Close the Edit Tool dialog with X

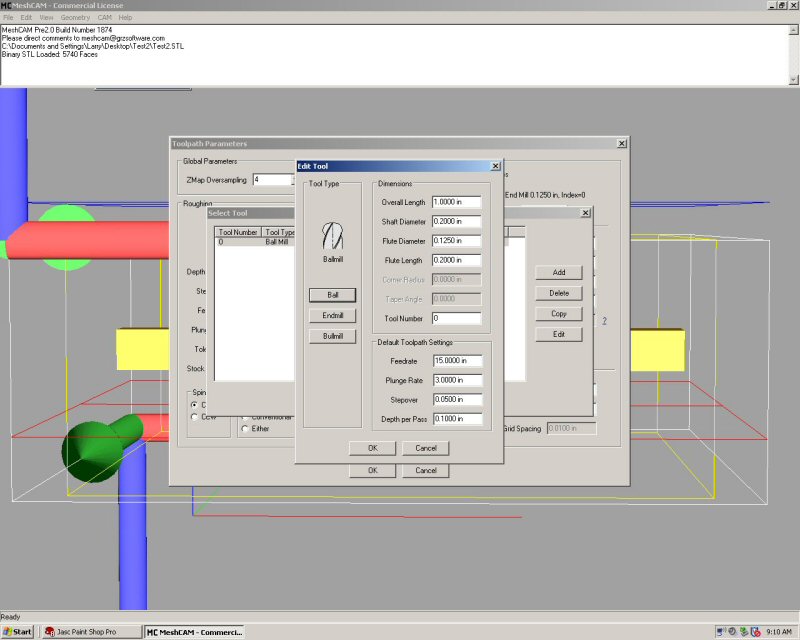click(x=495, y=166)
